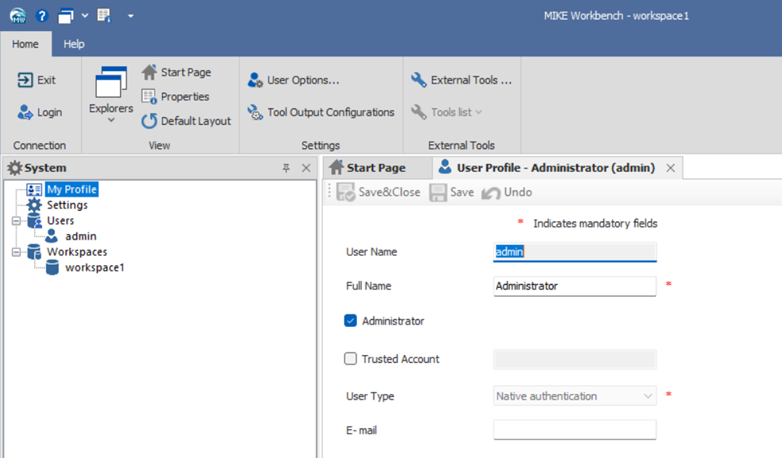
Task: Select the admin user in the tree
Action: click(81, 236)
